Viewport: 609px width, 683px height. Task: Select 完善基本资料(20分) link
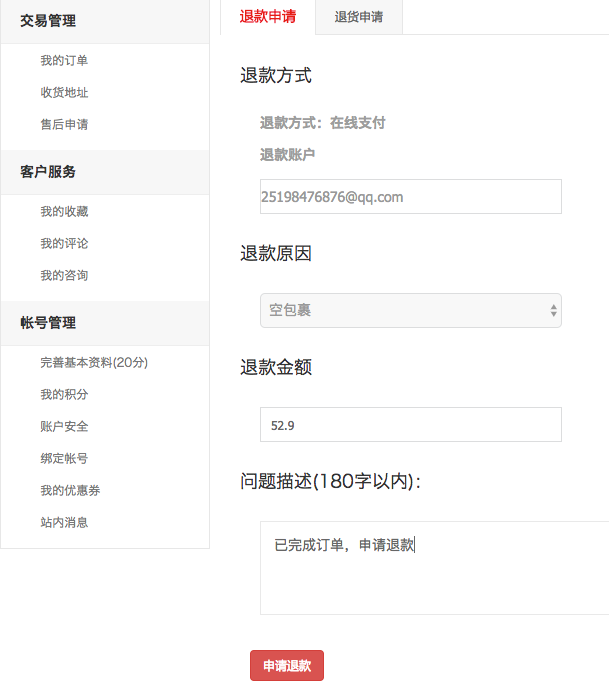click(94, 363)
